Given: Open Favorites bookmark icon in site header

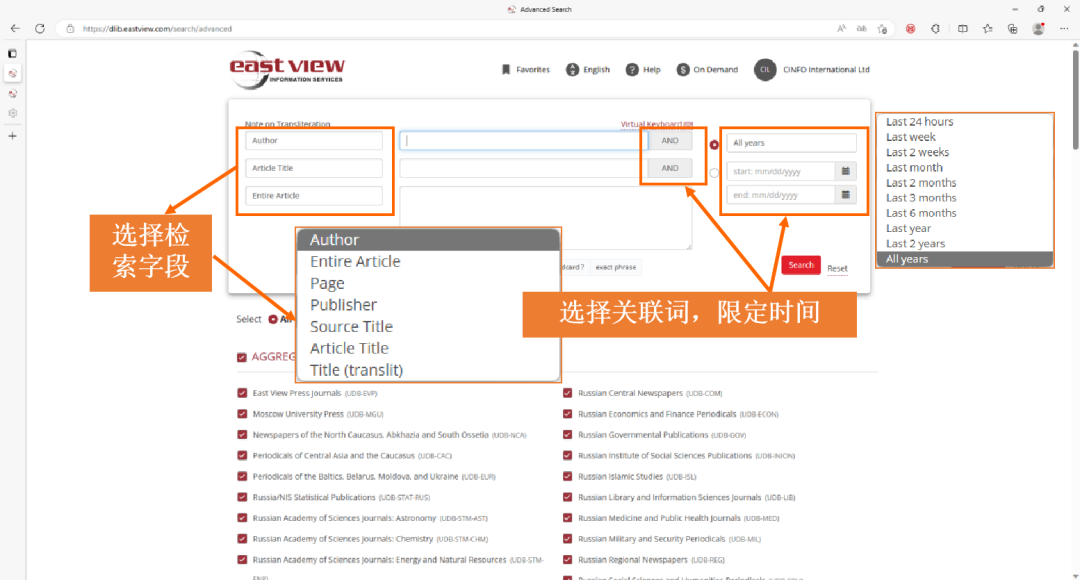Looking at the screenshot, I should (x=506, y=70).
